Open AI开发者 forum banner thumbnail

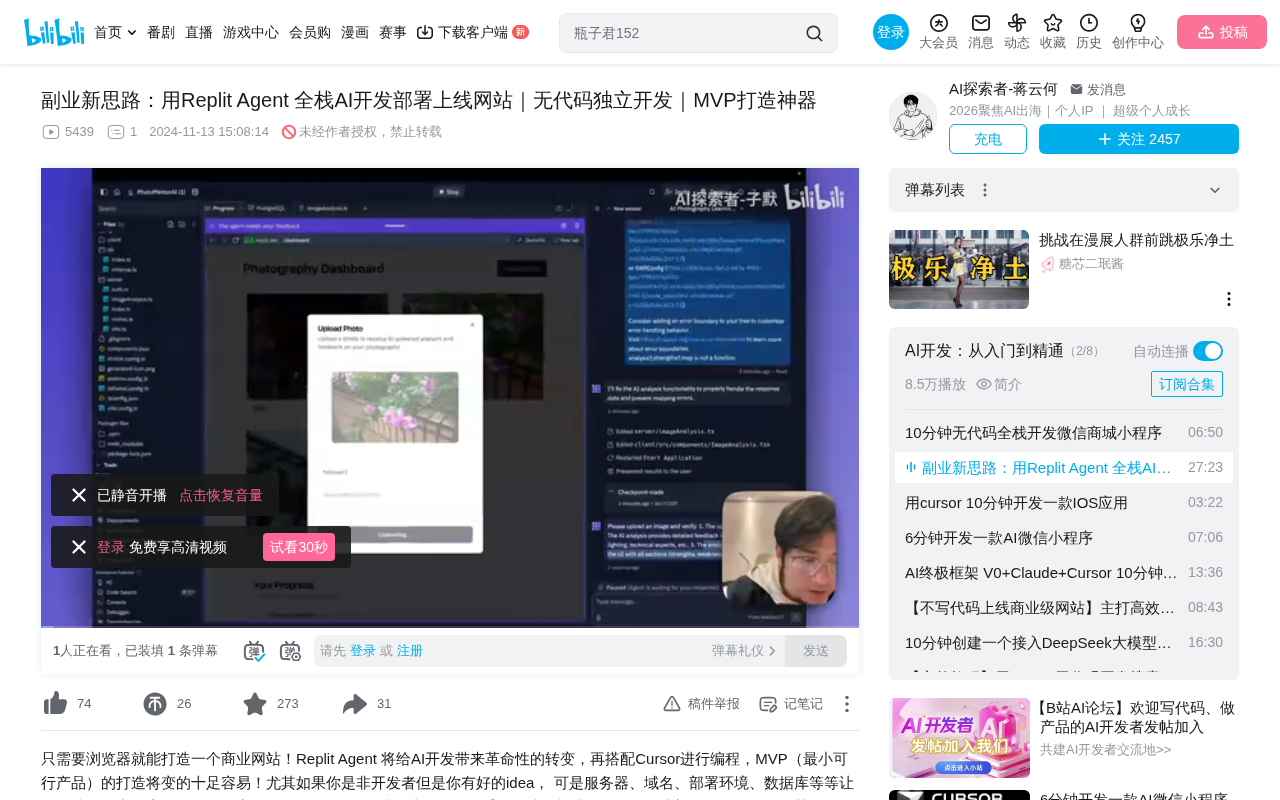click(x=960, y=738)
